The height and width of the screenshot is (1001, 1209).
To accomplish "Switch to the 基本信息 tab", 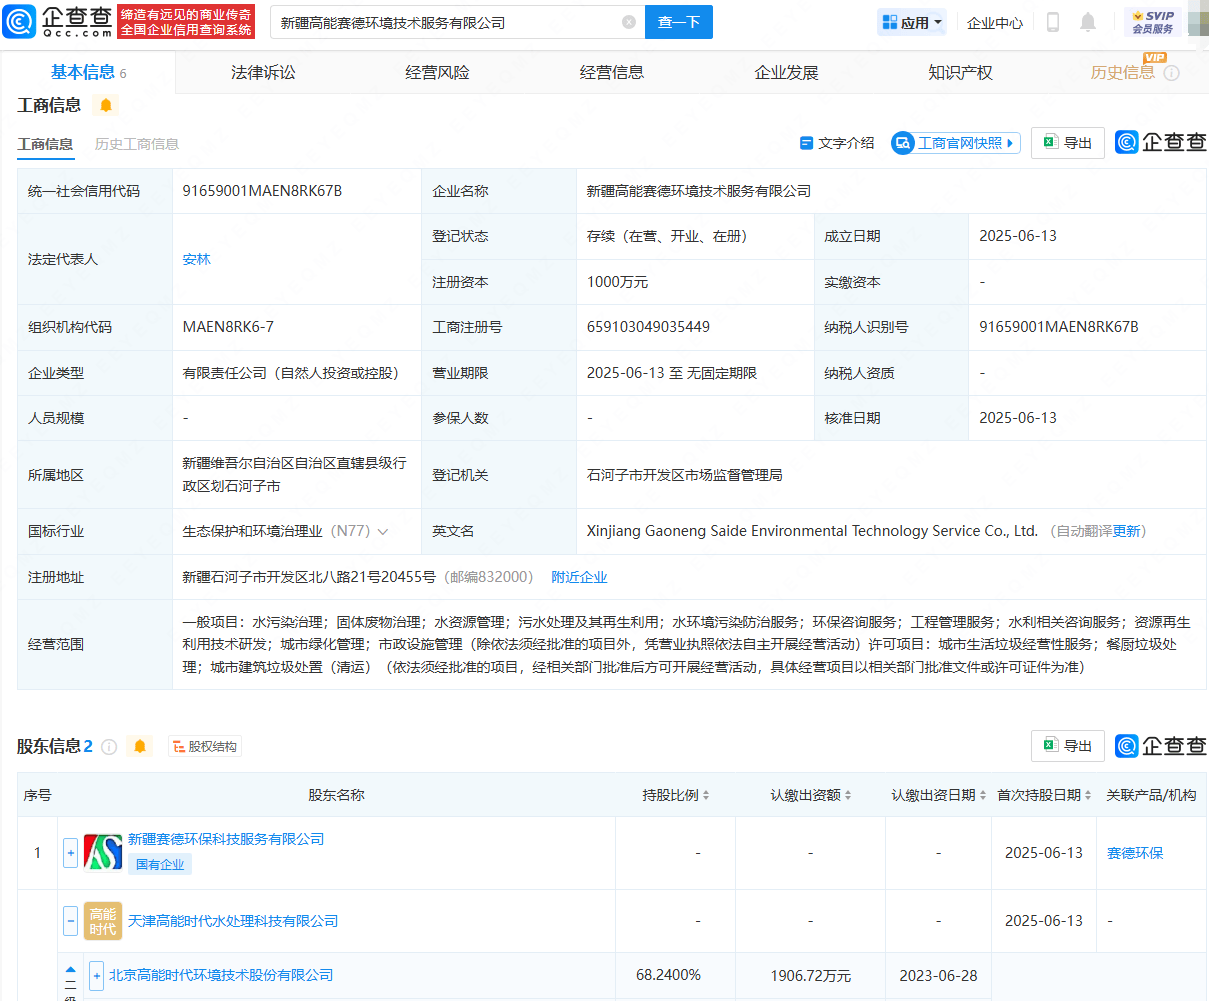I will (88, 72).
